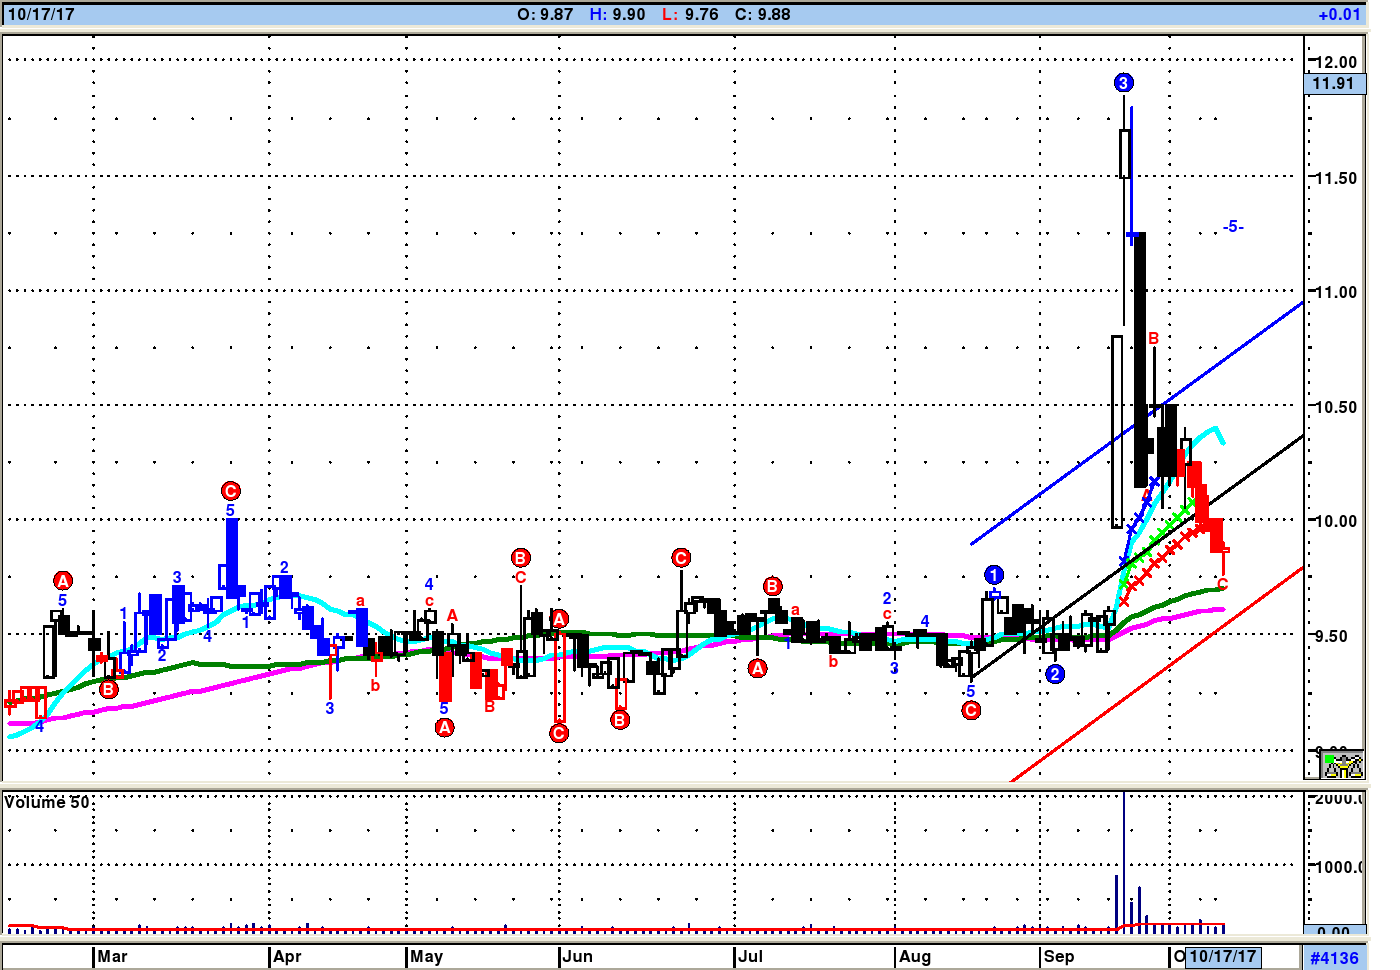Open the #4136 bar count box

[1334, 958]
